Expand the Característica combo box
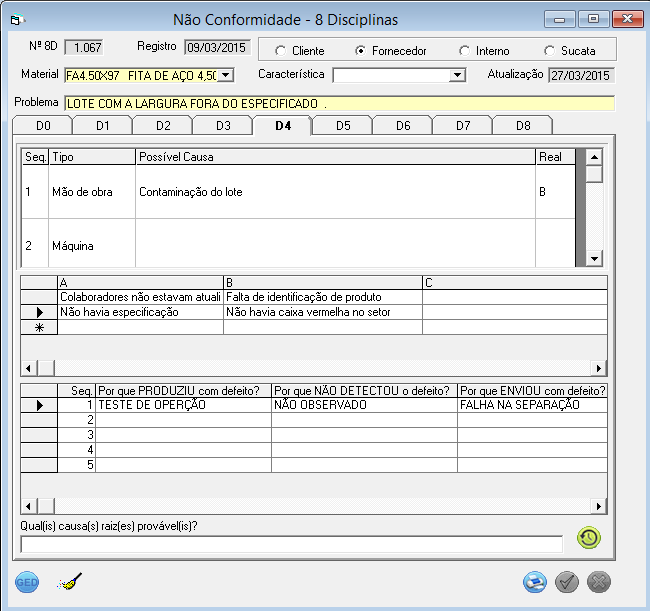This screenshot has width=650, height=611. (457, 75)
